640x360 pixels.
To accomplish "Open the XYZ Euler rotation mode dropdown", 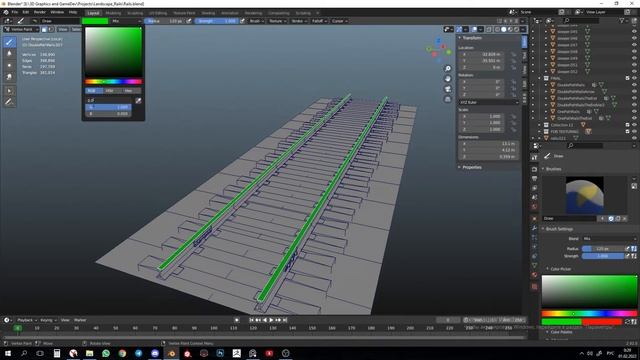I will point(488,102).
